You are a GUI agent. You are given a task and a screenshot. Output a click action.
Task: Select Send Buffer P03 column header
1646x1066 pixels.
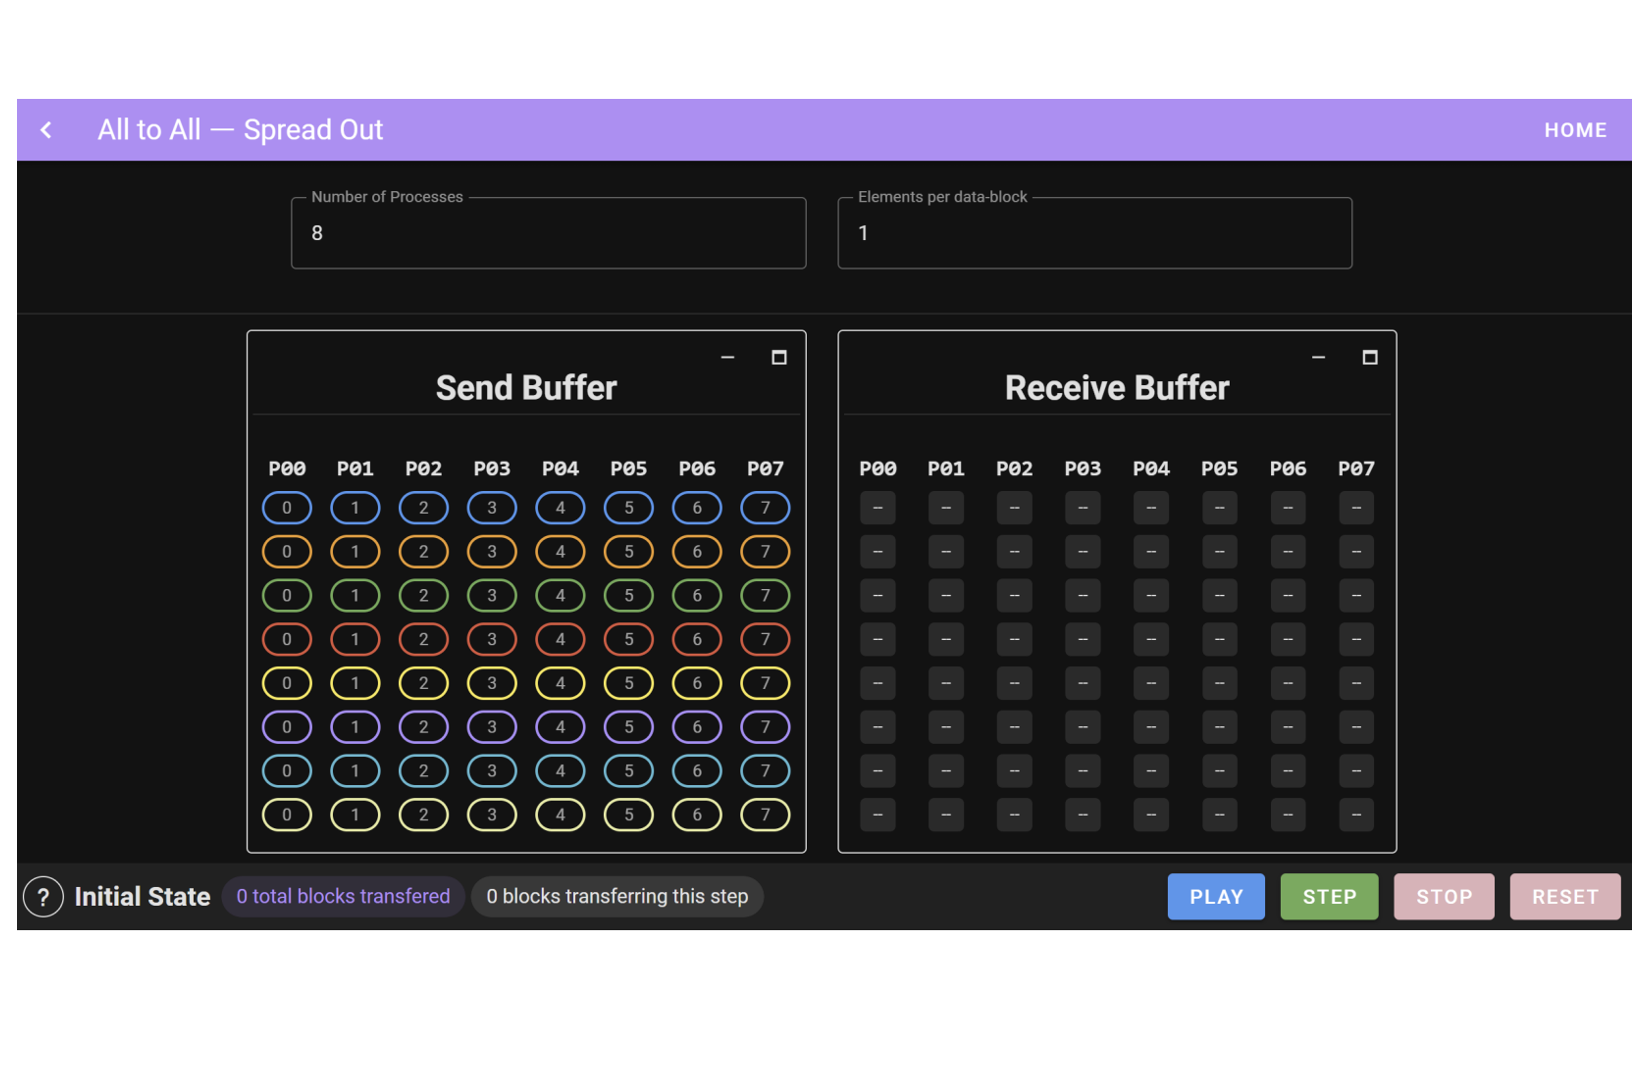point(492,468)
